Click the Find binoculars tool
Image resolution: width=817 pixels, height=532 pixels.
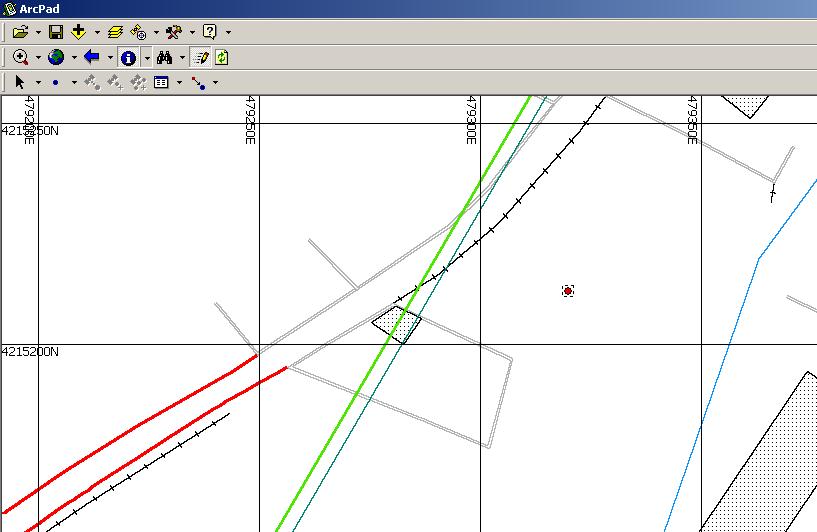[165, 57]
